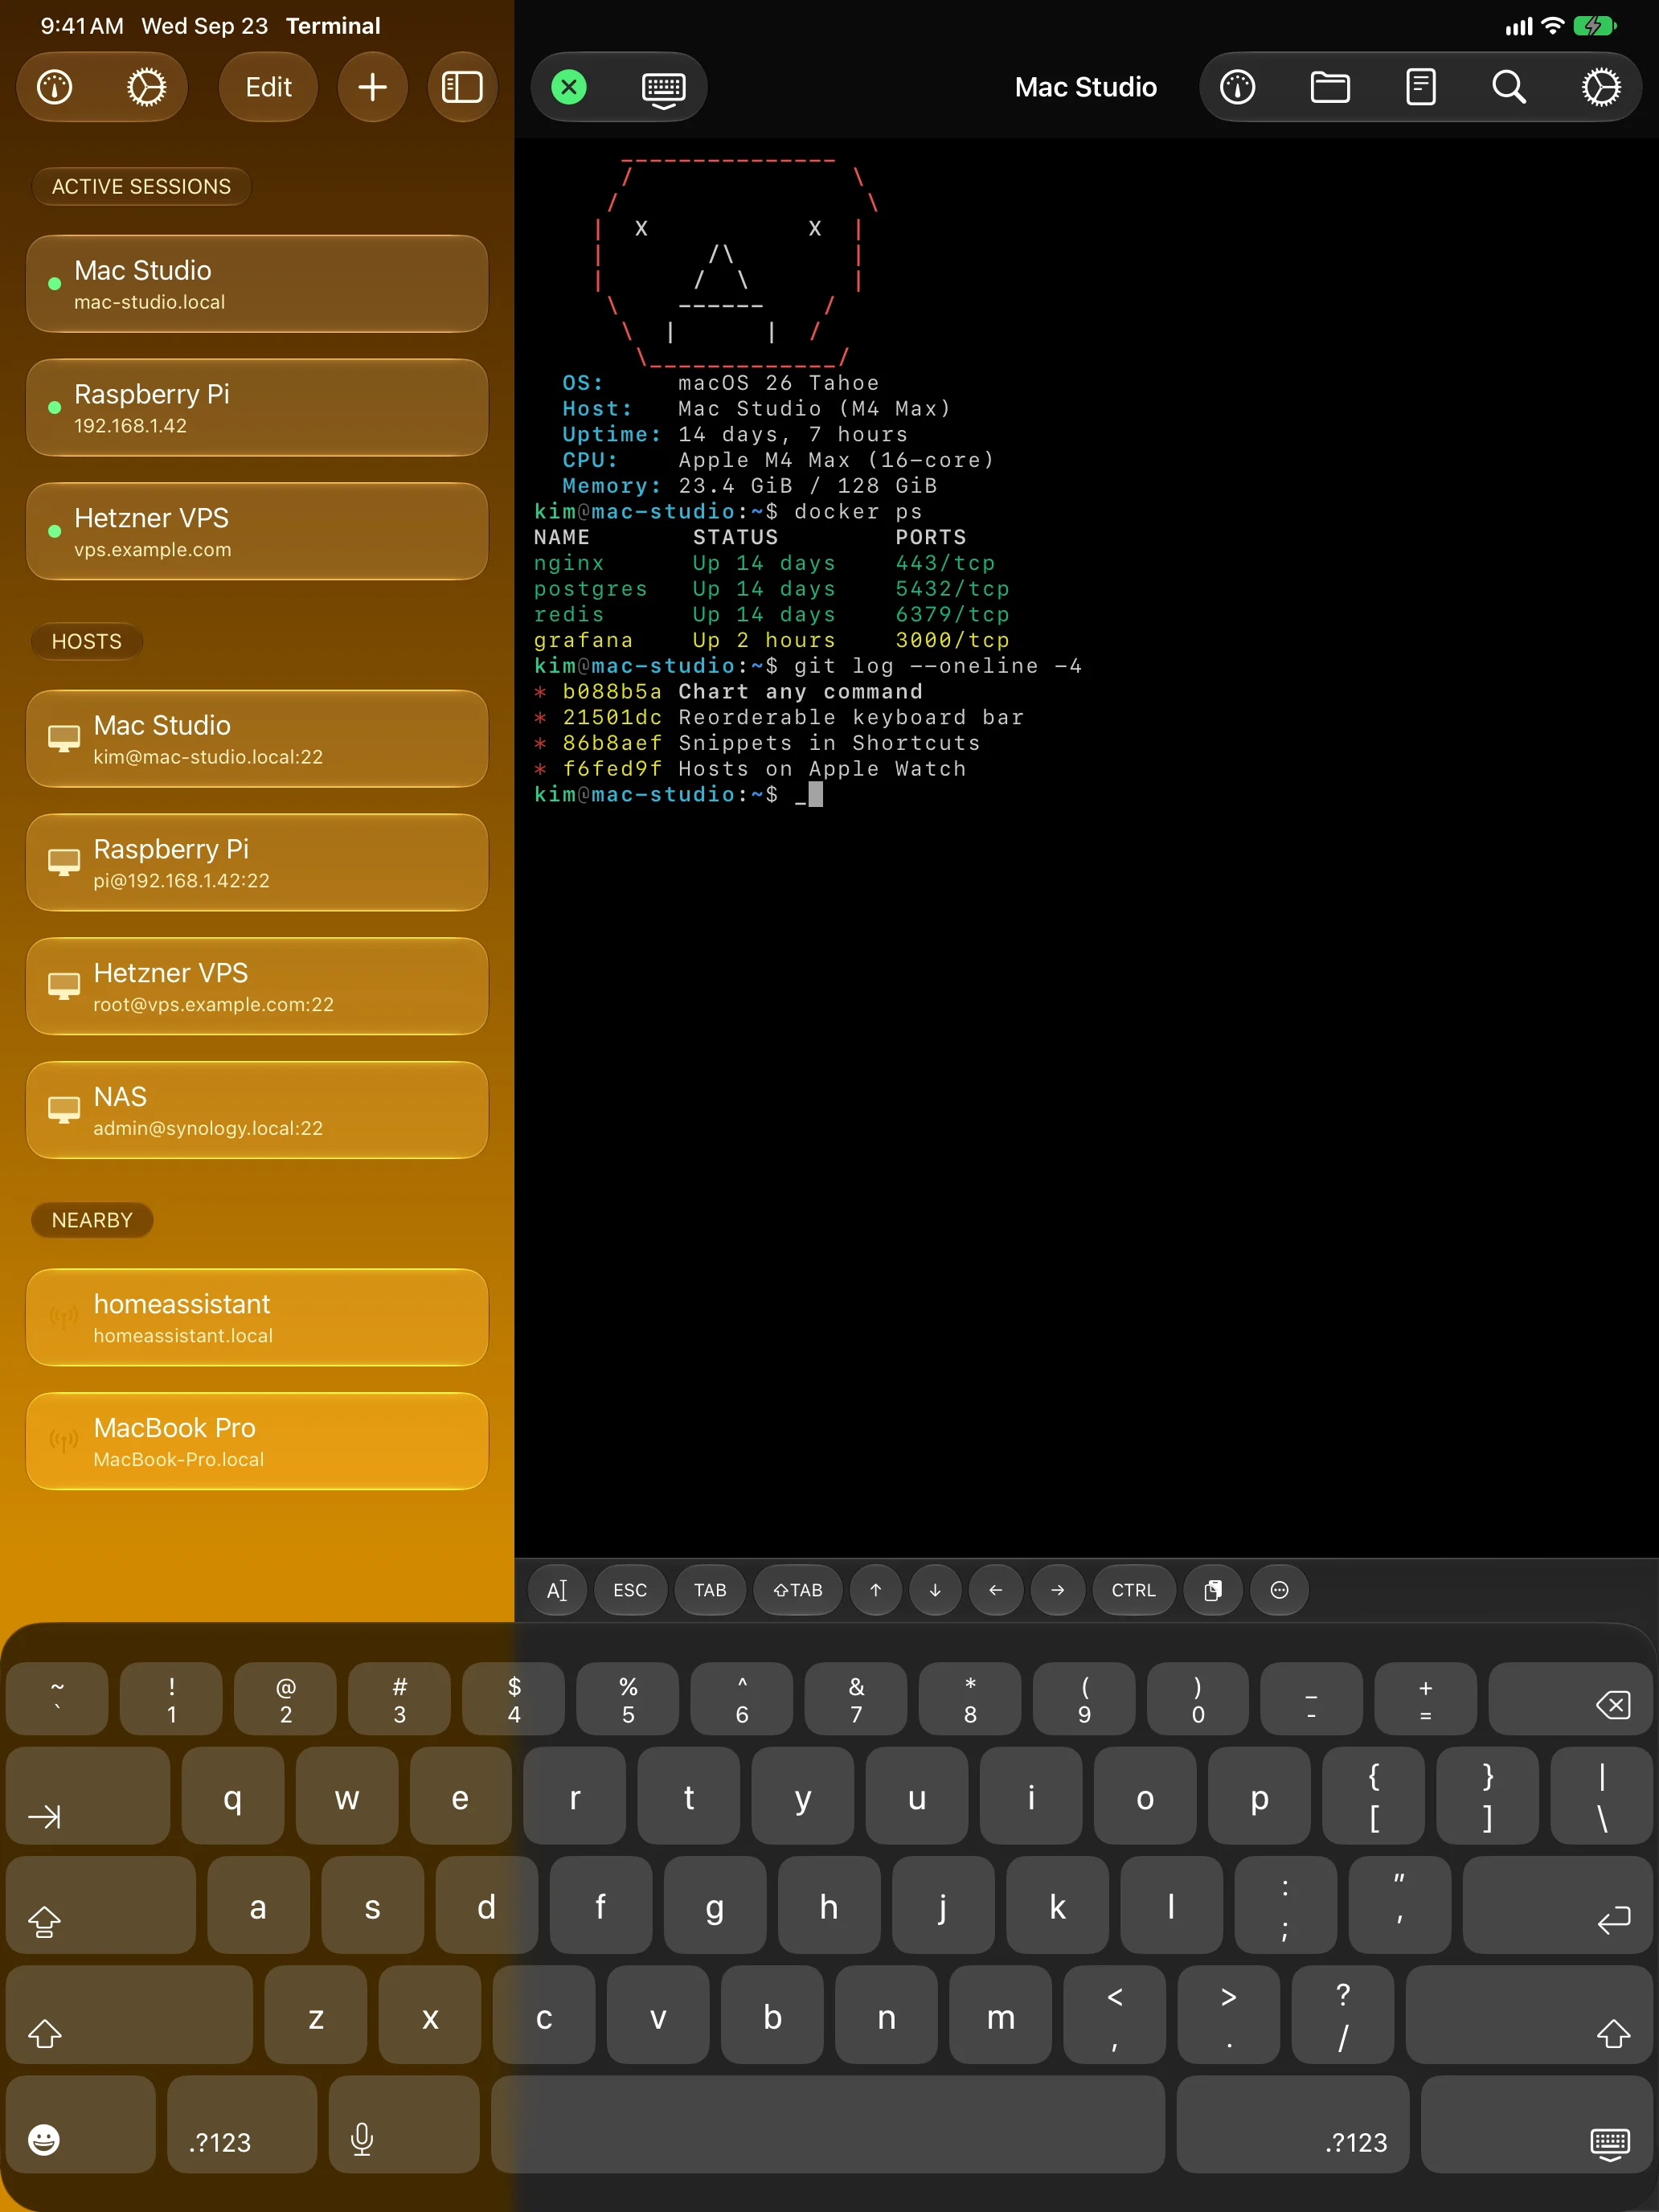The image size is (1659, 2212).
Task: Tap commit hash b088b5a in git log
Action: pos(612,692)
